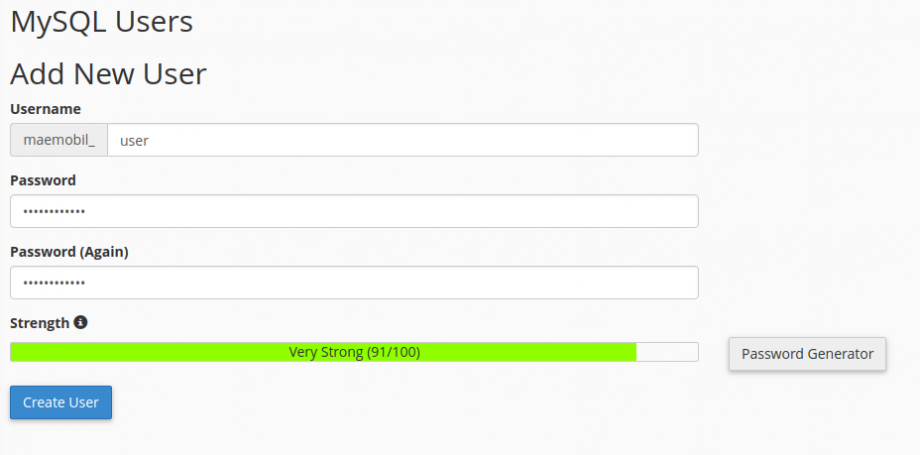Screen dimensions: 920x455
Task: Click the green filled part of strength meter
Action: [x=150, y=352]
